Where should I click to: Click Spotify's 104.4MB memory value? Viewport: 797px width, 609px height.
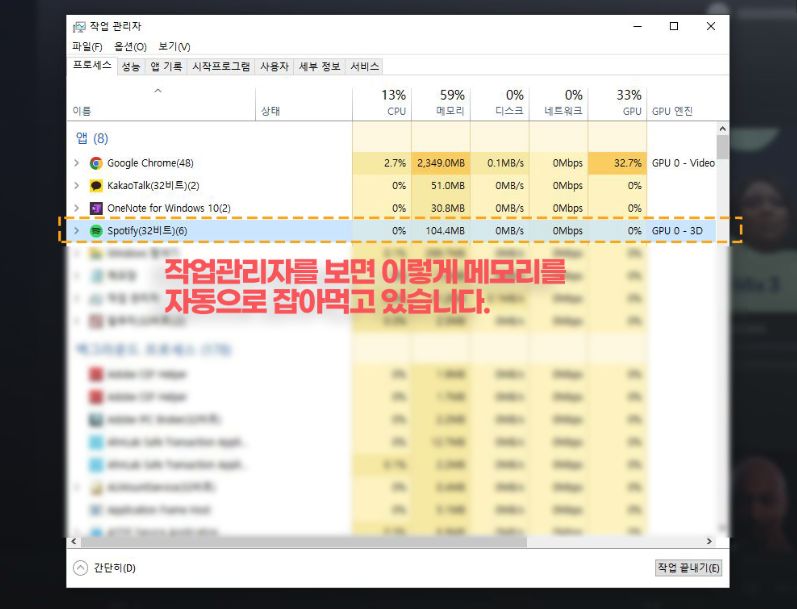tap(441, 231)
